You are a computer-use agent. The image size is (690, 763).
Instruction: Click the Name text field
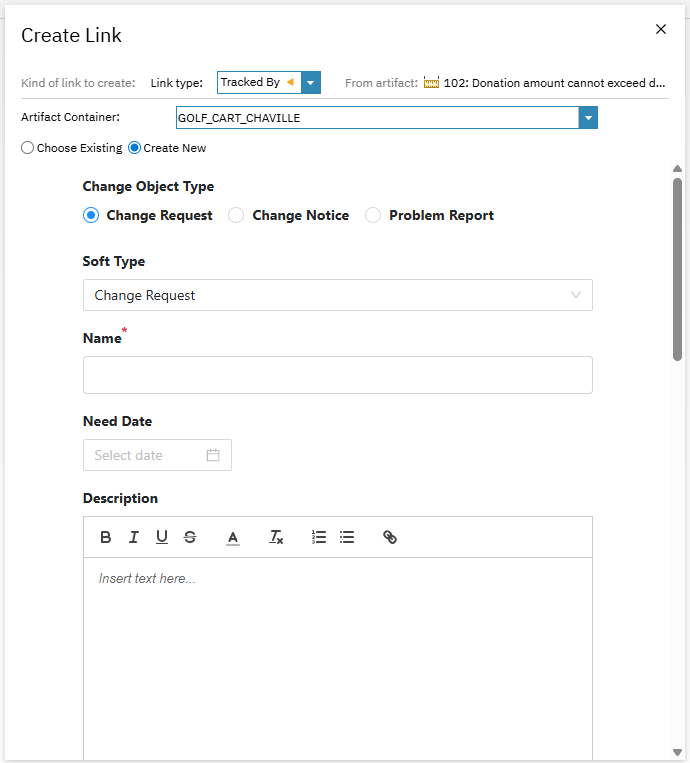click(337, 375)
